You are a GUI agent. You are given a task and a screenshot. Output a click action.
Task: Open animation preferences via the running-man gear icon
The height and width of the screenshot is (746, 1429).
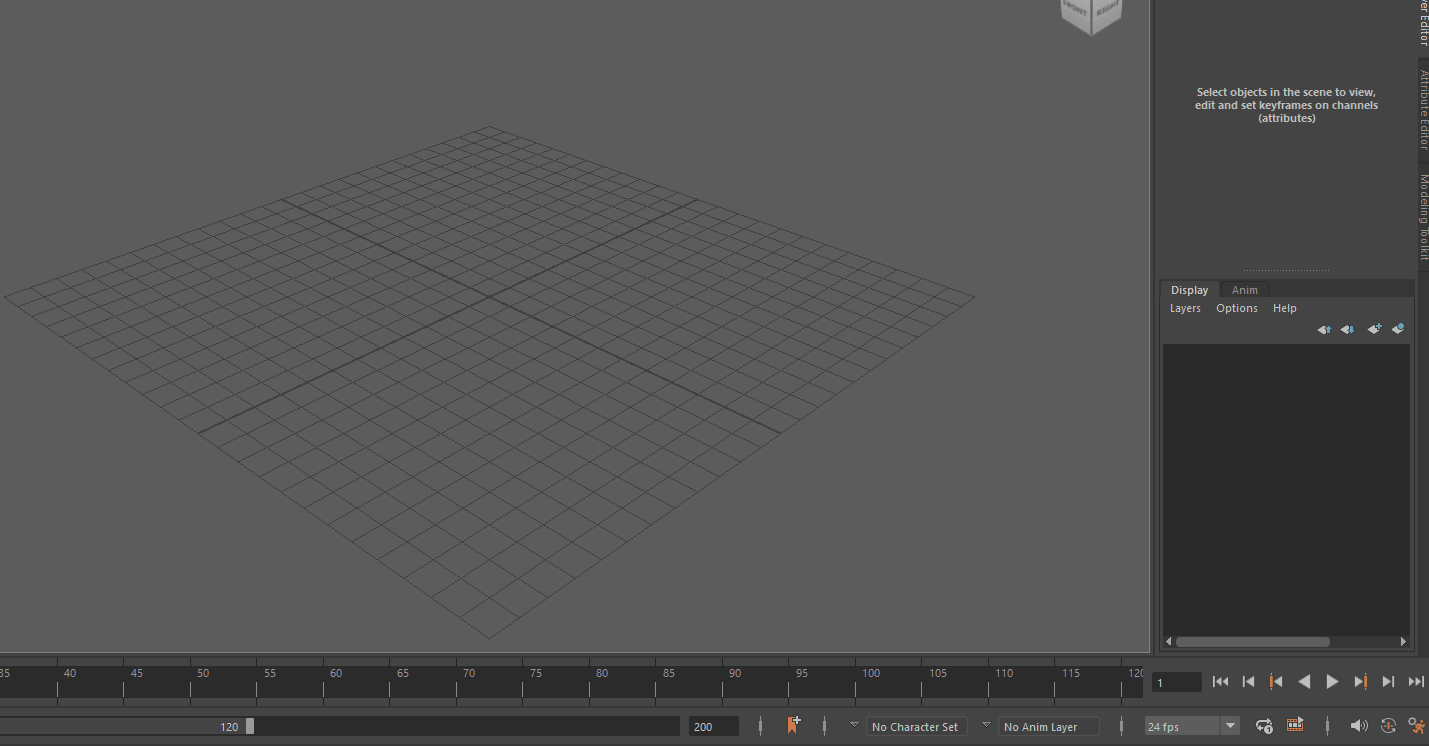click(x=1415, y=726)
